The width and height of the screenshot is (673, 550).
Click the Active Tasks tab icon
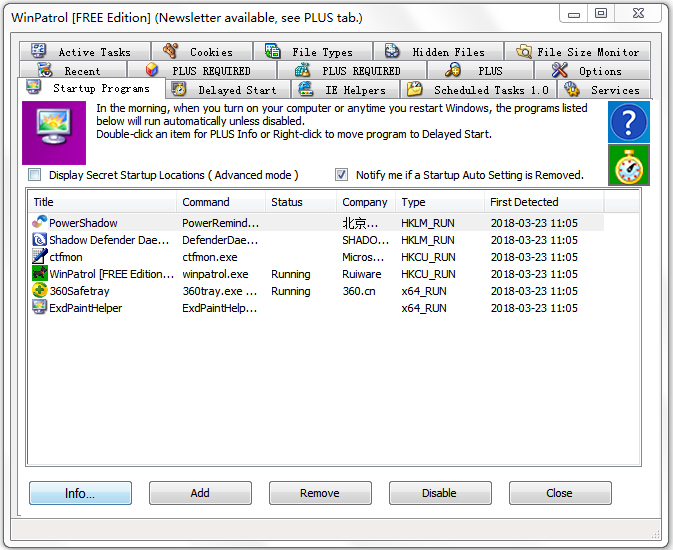(39, 51)
